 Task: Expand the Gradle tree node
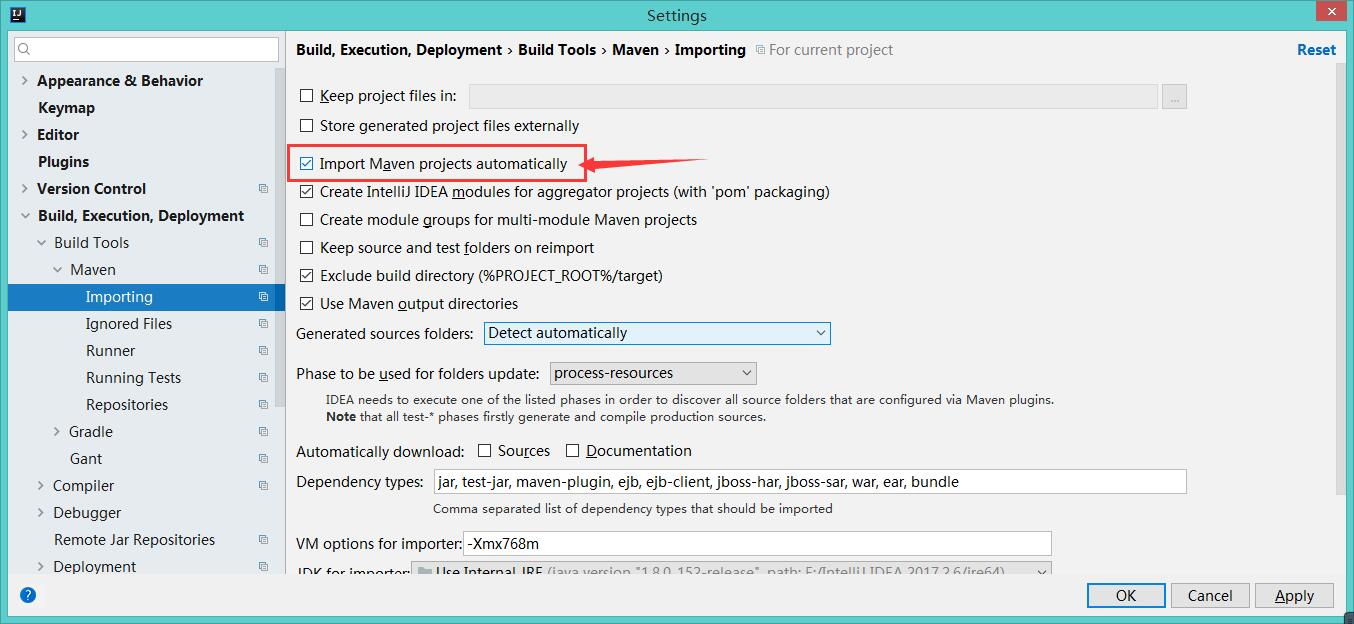click(x=58, y=431)
